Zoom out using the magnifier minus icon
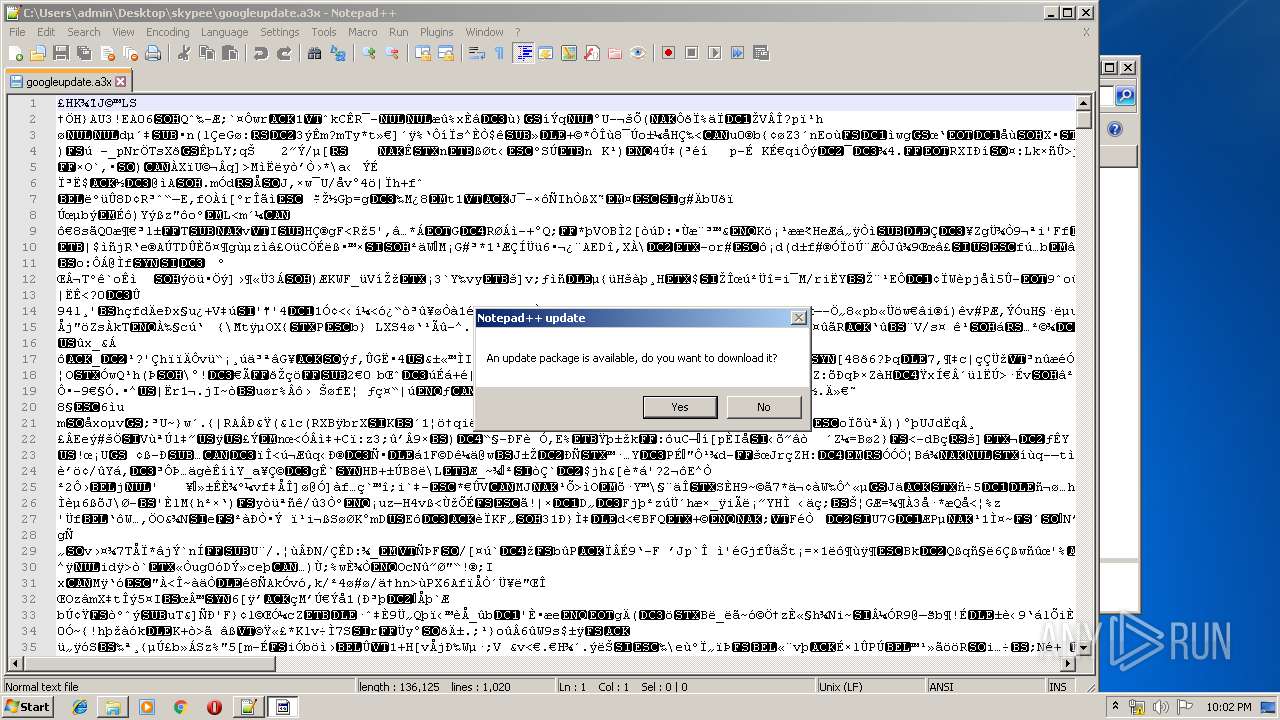This screenshot has height=720, width=1280. (x=392, y=53)
